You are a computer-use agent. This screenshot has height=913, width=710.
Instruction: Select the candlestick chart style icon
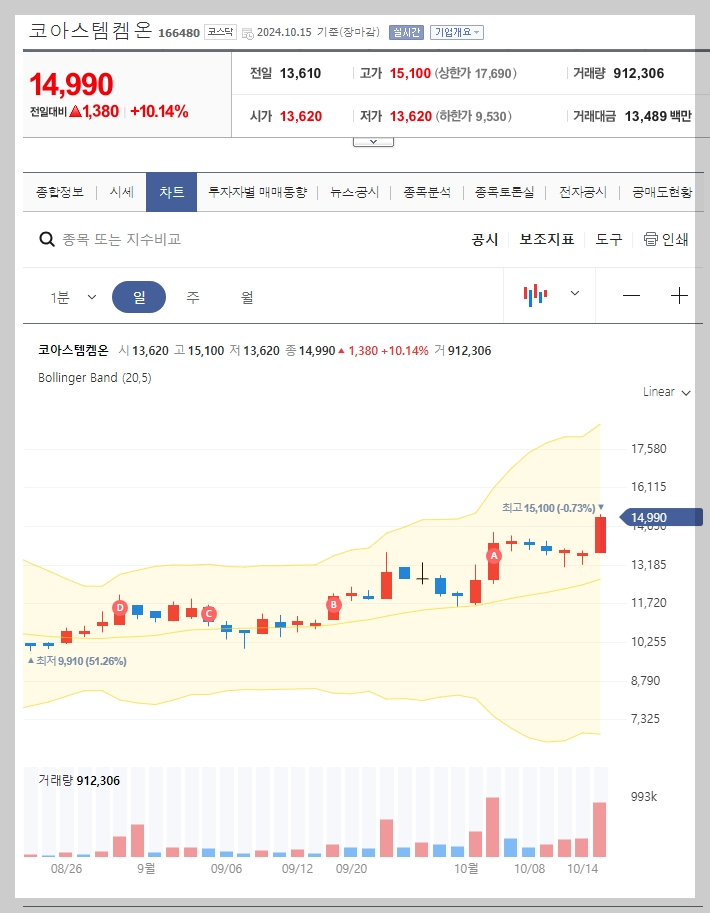[536, 295]
